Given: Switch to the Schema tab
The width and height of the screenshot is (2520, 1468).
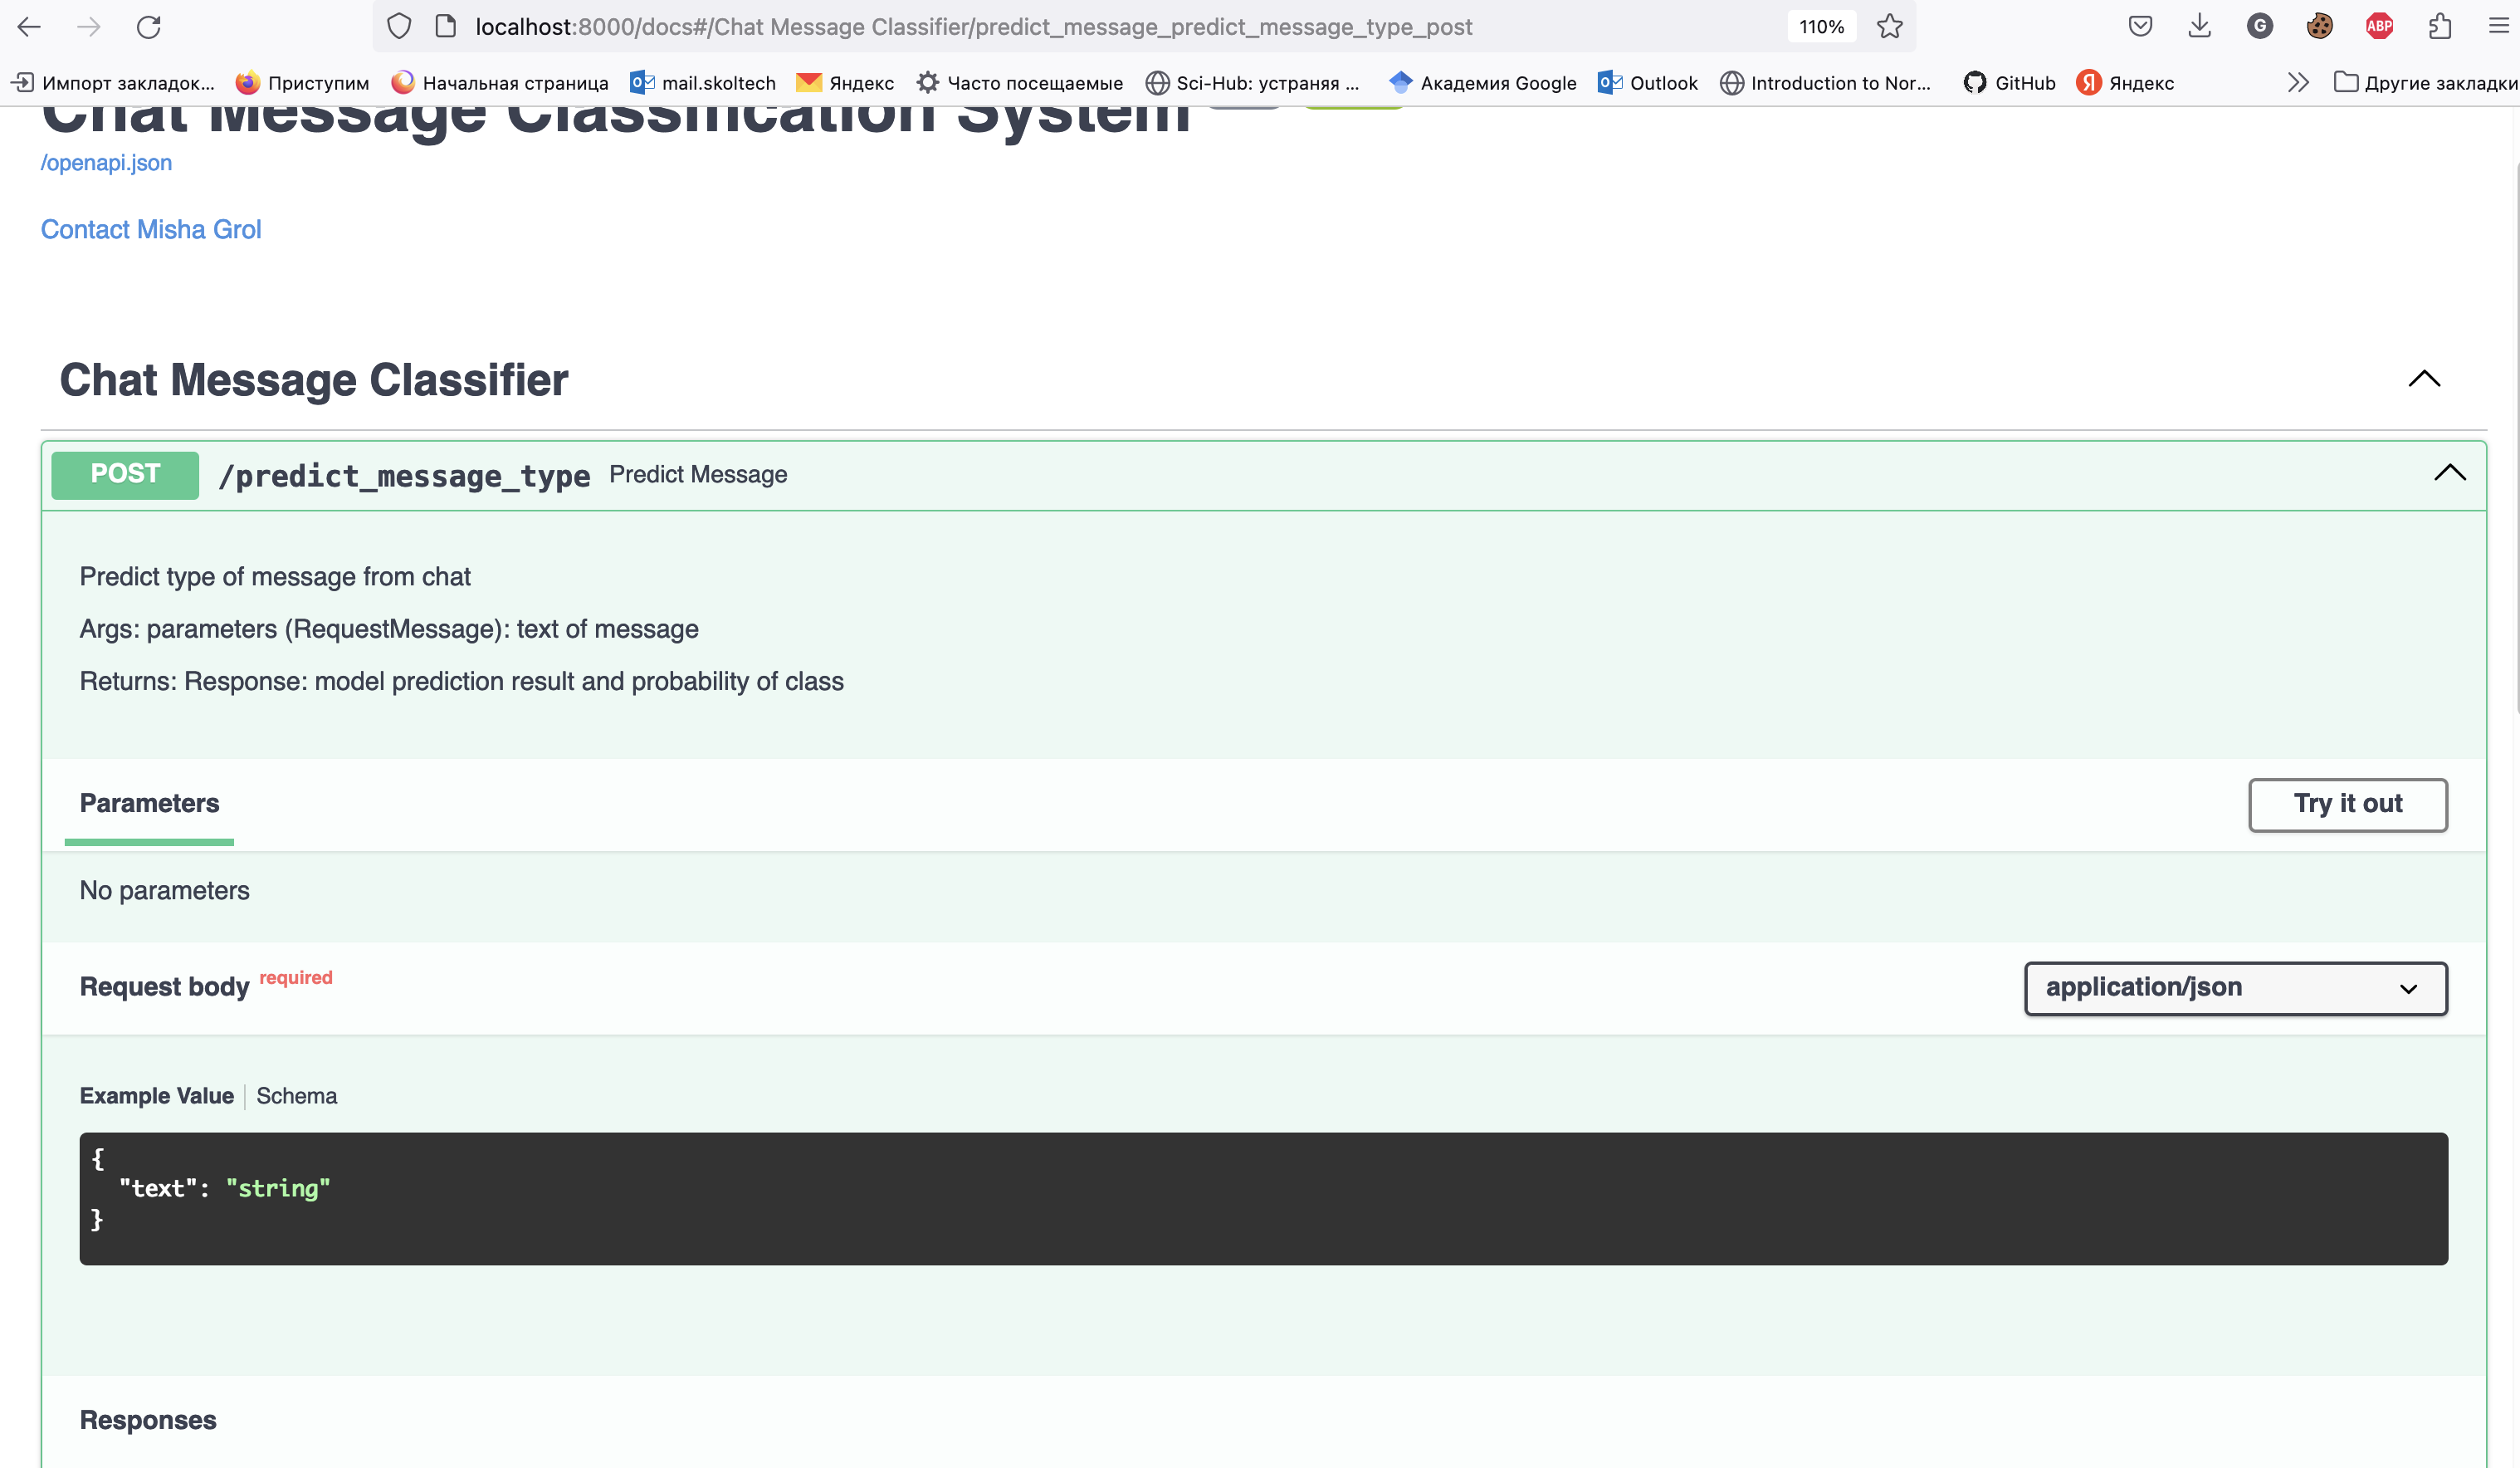Looking at the screenshot, I should [296, 1096].
